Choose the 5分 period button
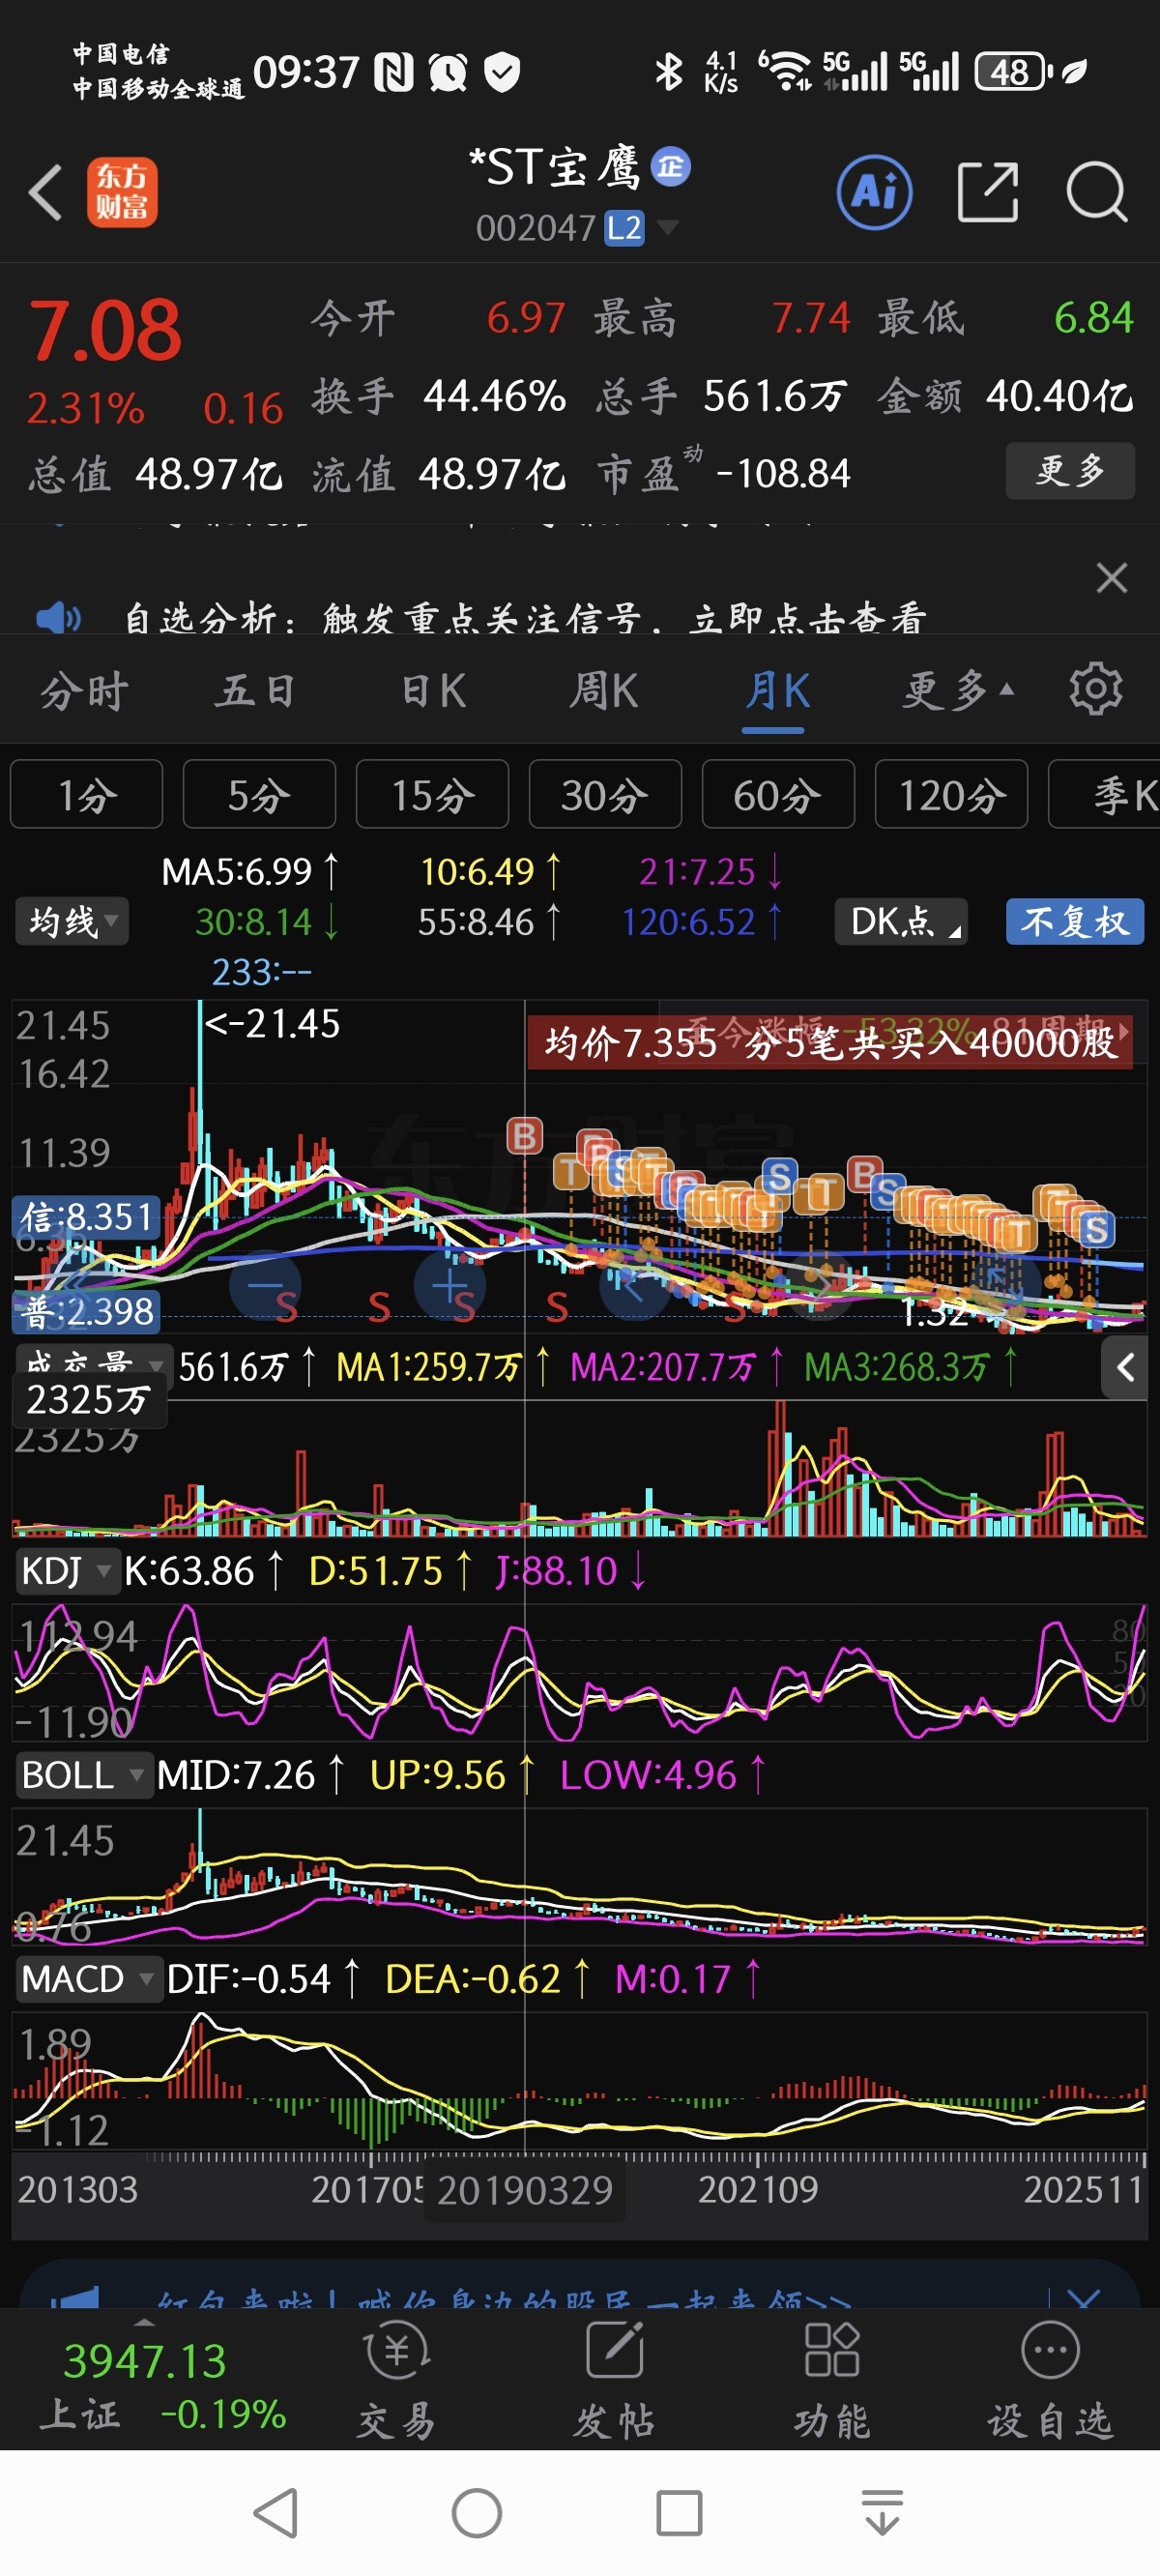The image size is (1160, 2576). [x=259, y=795]
